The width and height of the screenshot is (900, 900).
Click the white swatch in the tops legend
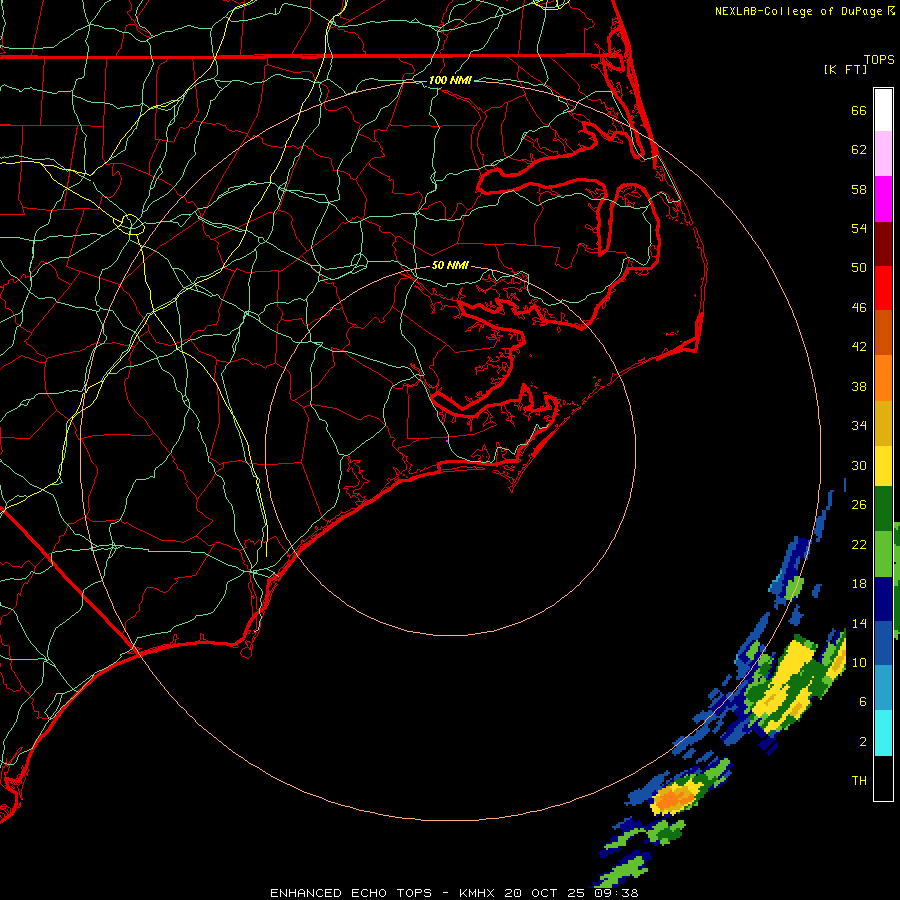click(x=883, y=110)
